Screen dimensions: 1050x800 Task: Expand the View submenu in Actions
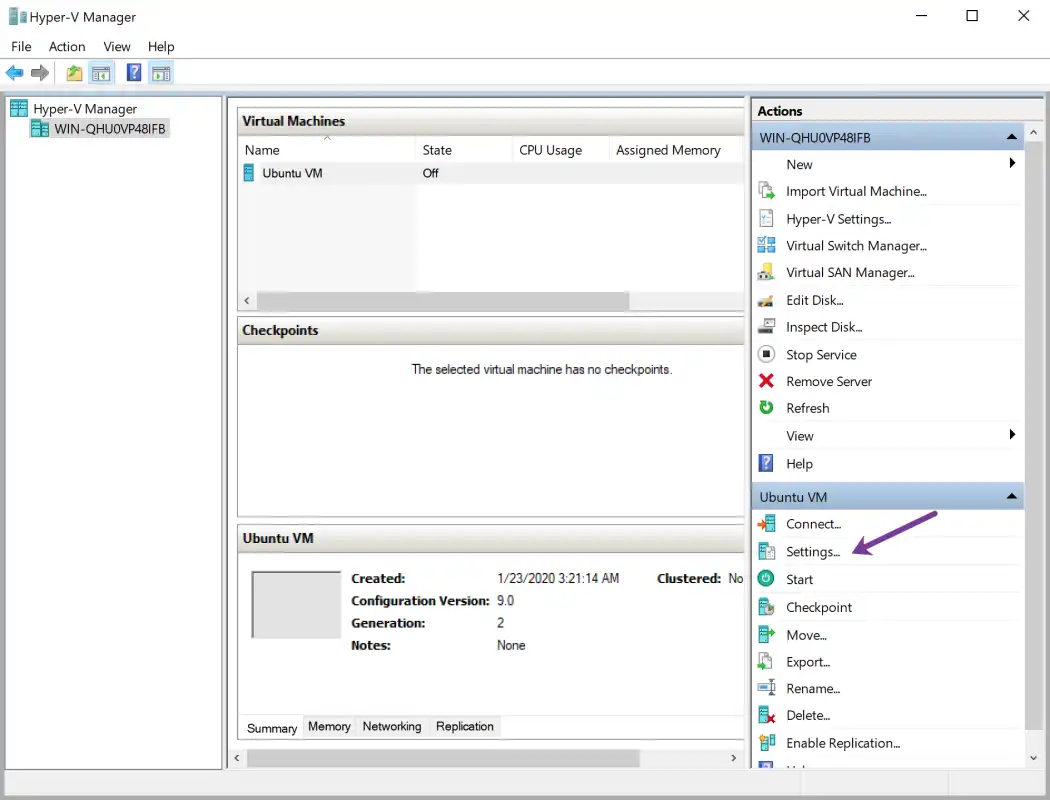[1012, 435]
